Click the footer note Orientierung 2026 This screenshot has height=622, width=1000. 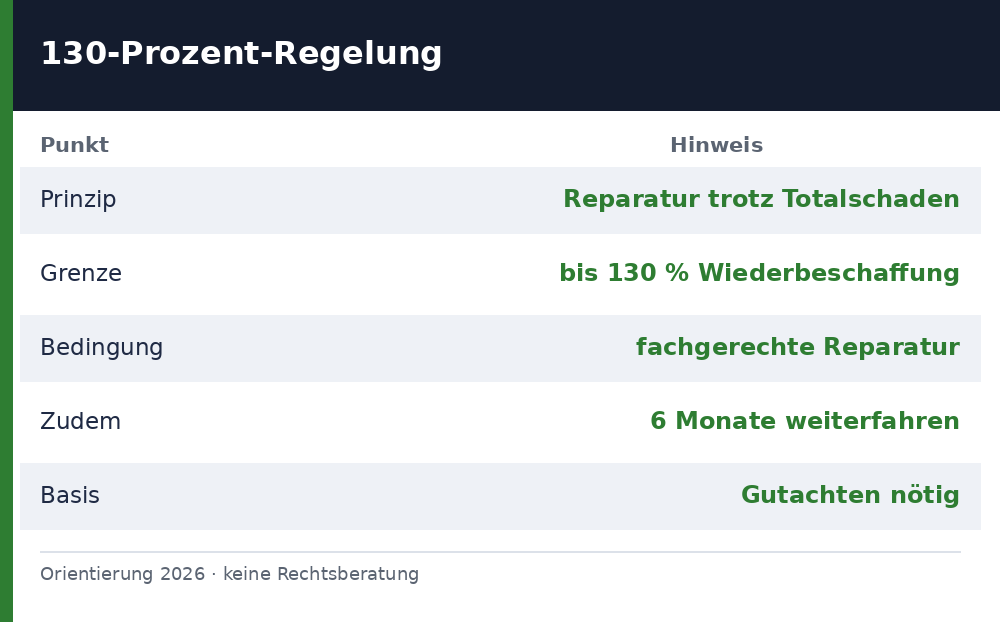point(230,574)
